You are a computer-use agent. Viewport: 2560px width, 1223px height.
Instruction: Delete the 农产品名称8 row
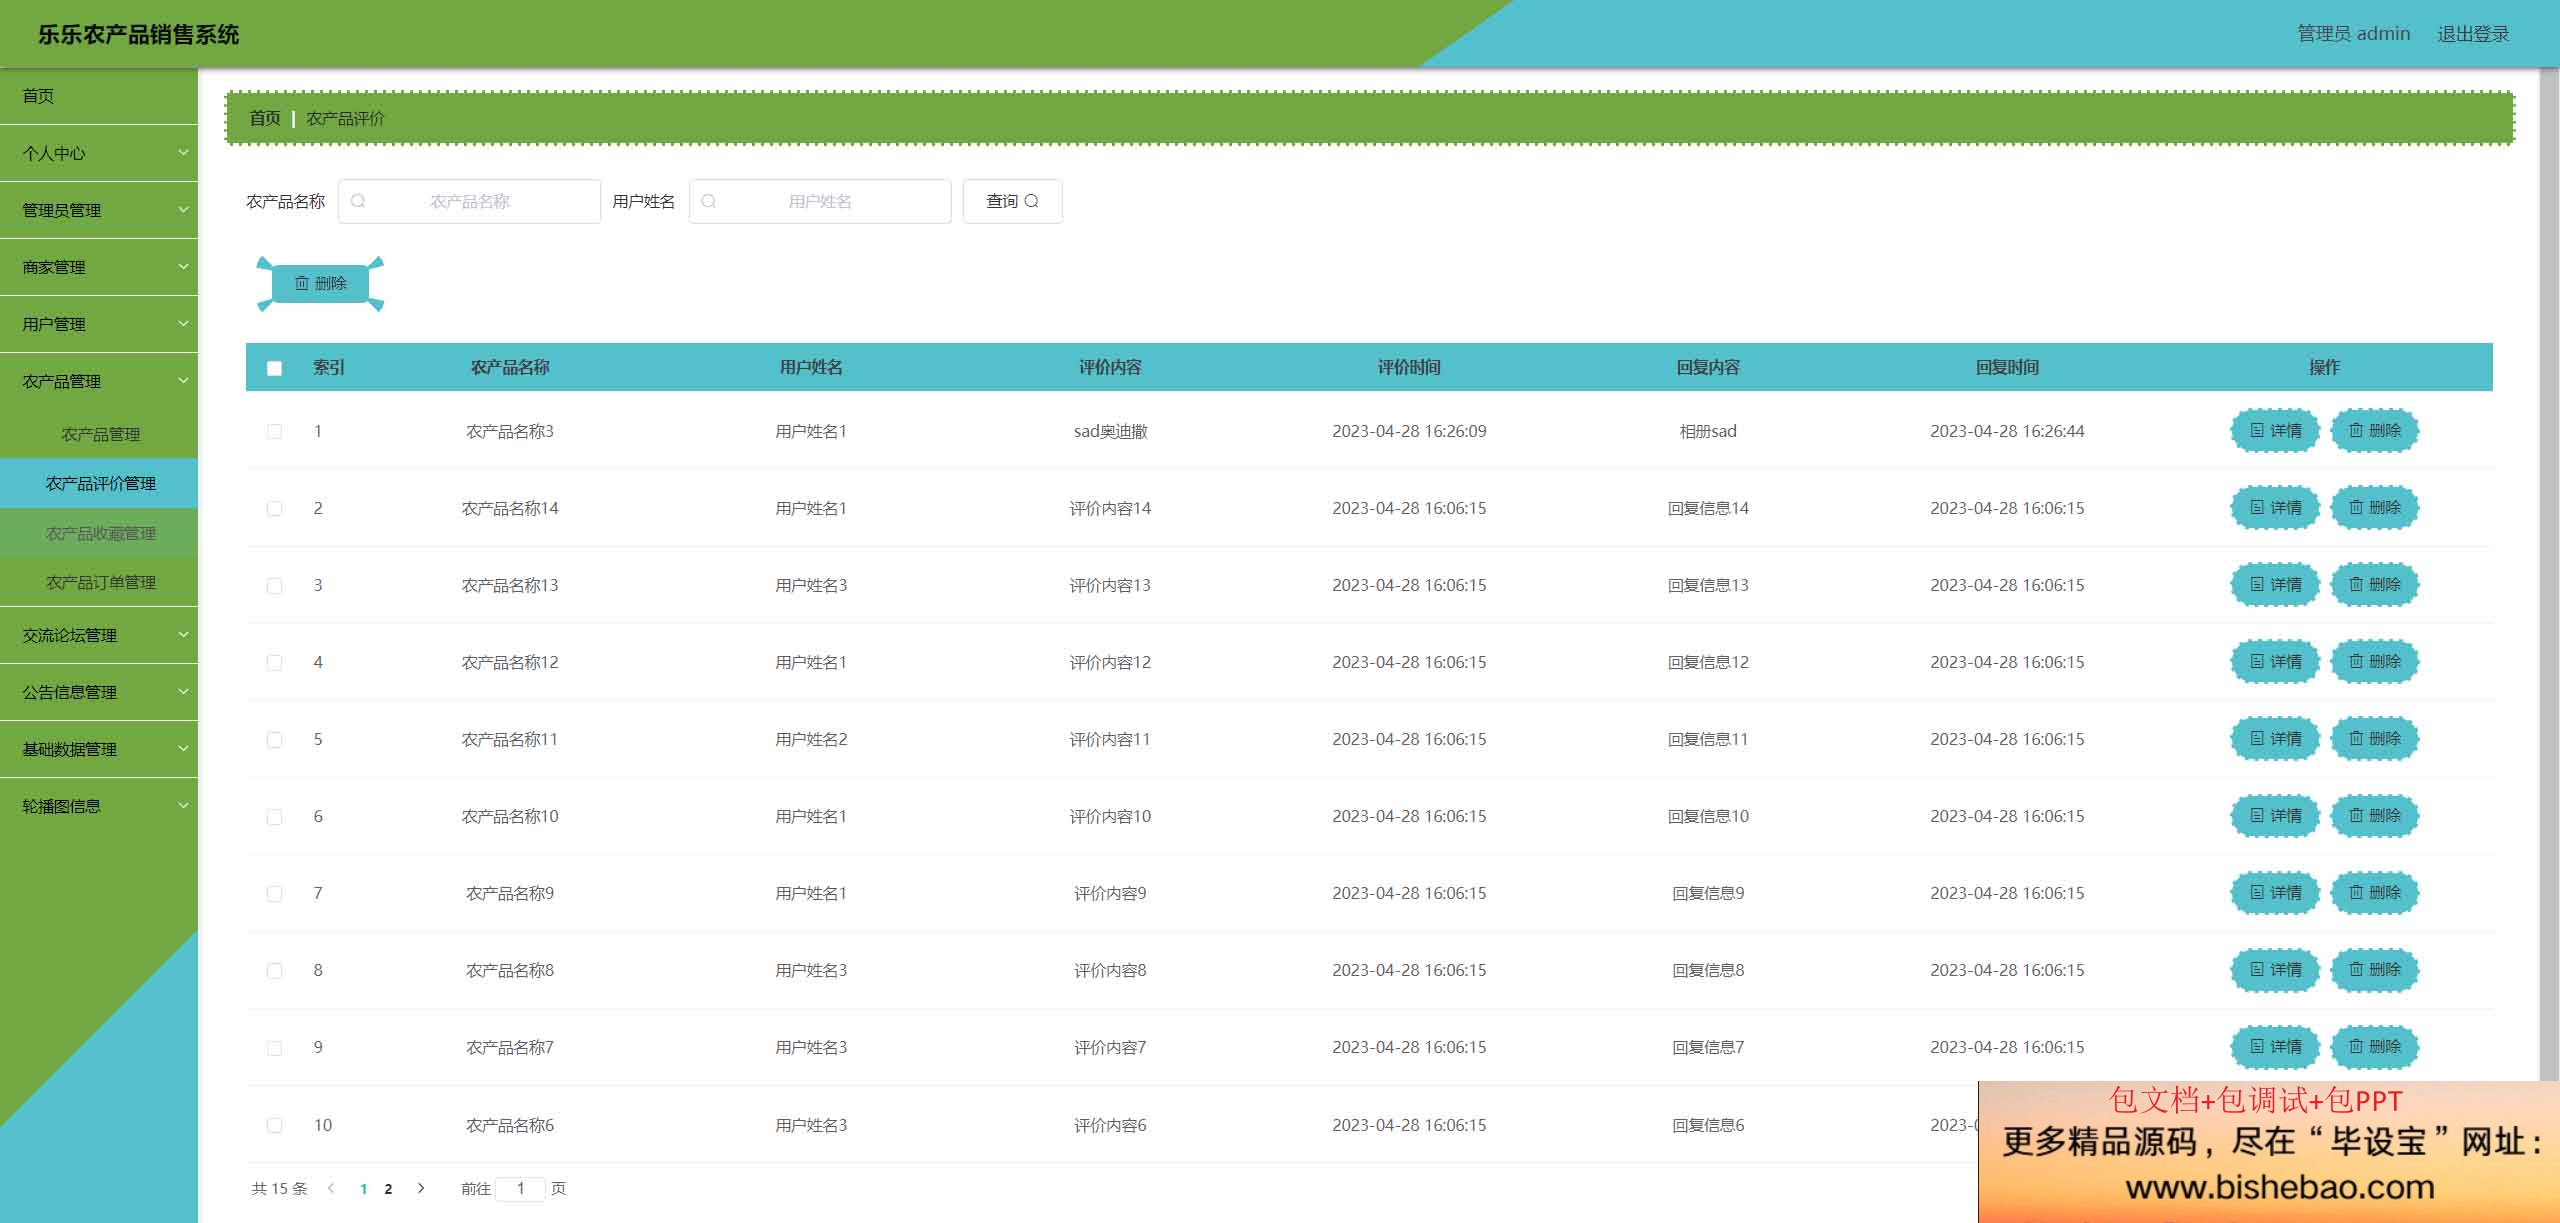coord(2374,970)
